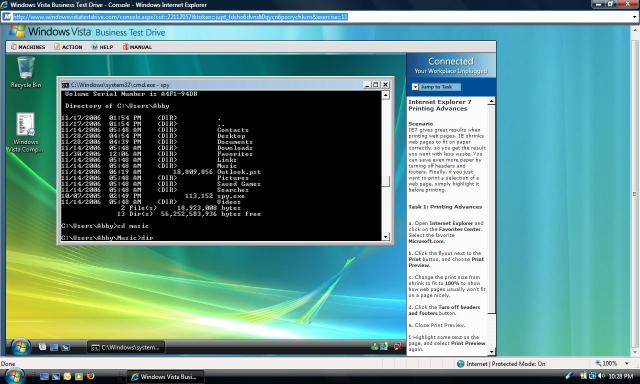The image size is (640, 384).
Task: Click the middle quick launch icon in console taskbar
Action: 54,347
